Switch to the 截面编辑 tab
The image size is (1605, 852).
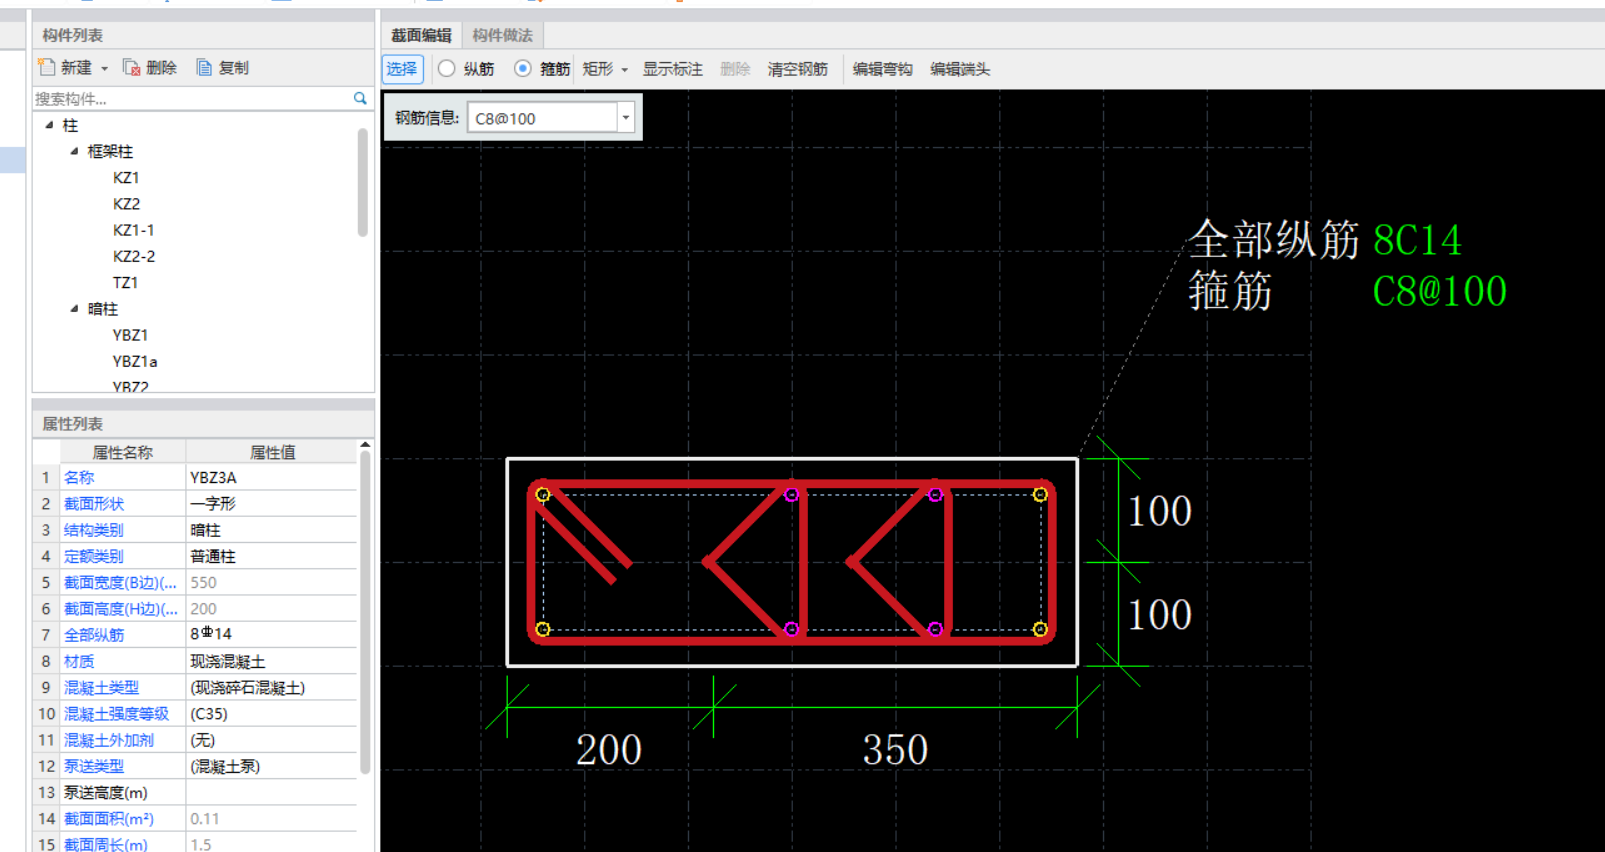421,35
